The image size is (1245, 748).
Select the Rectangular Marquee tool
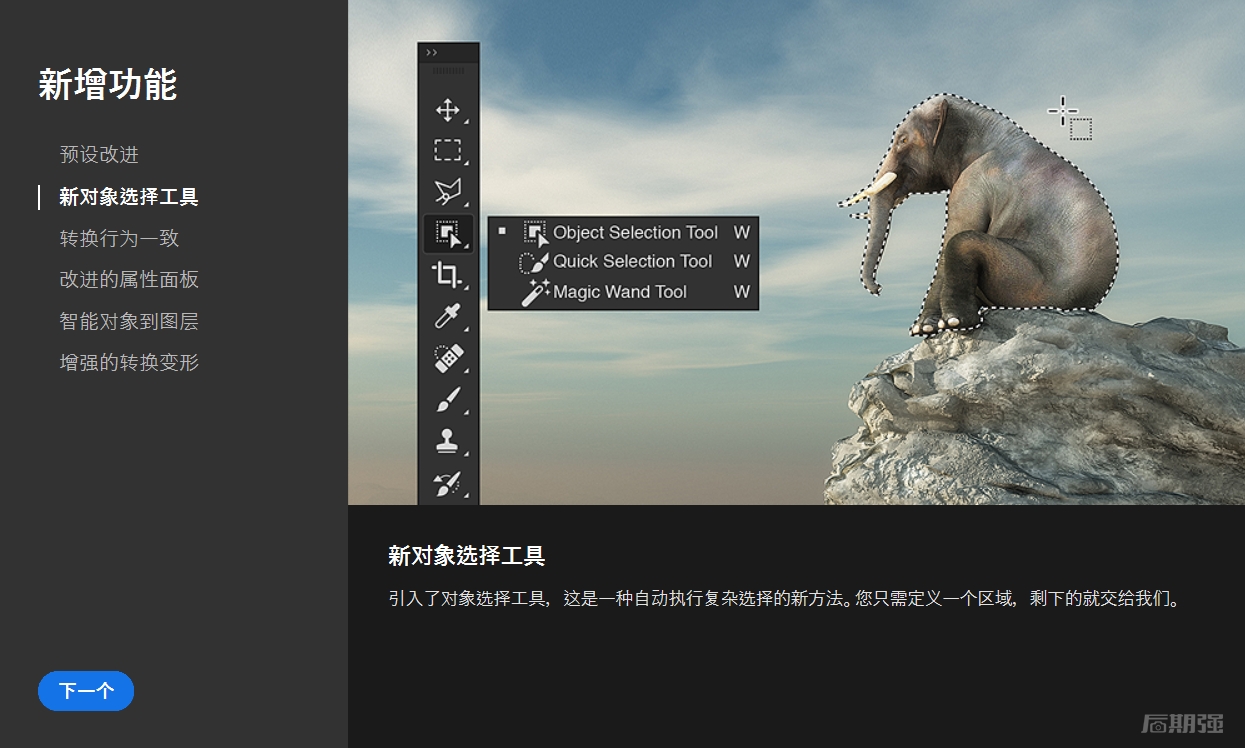click(x=447, y=151)
